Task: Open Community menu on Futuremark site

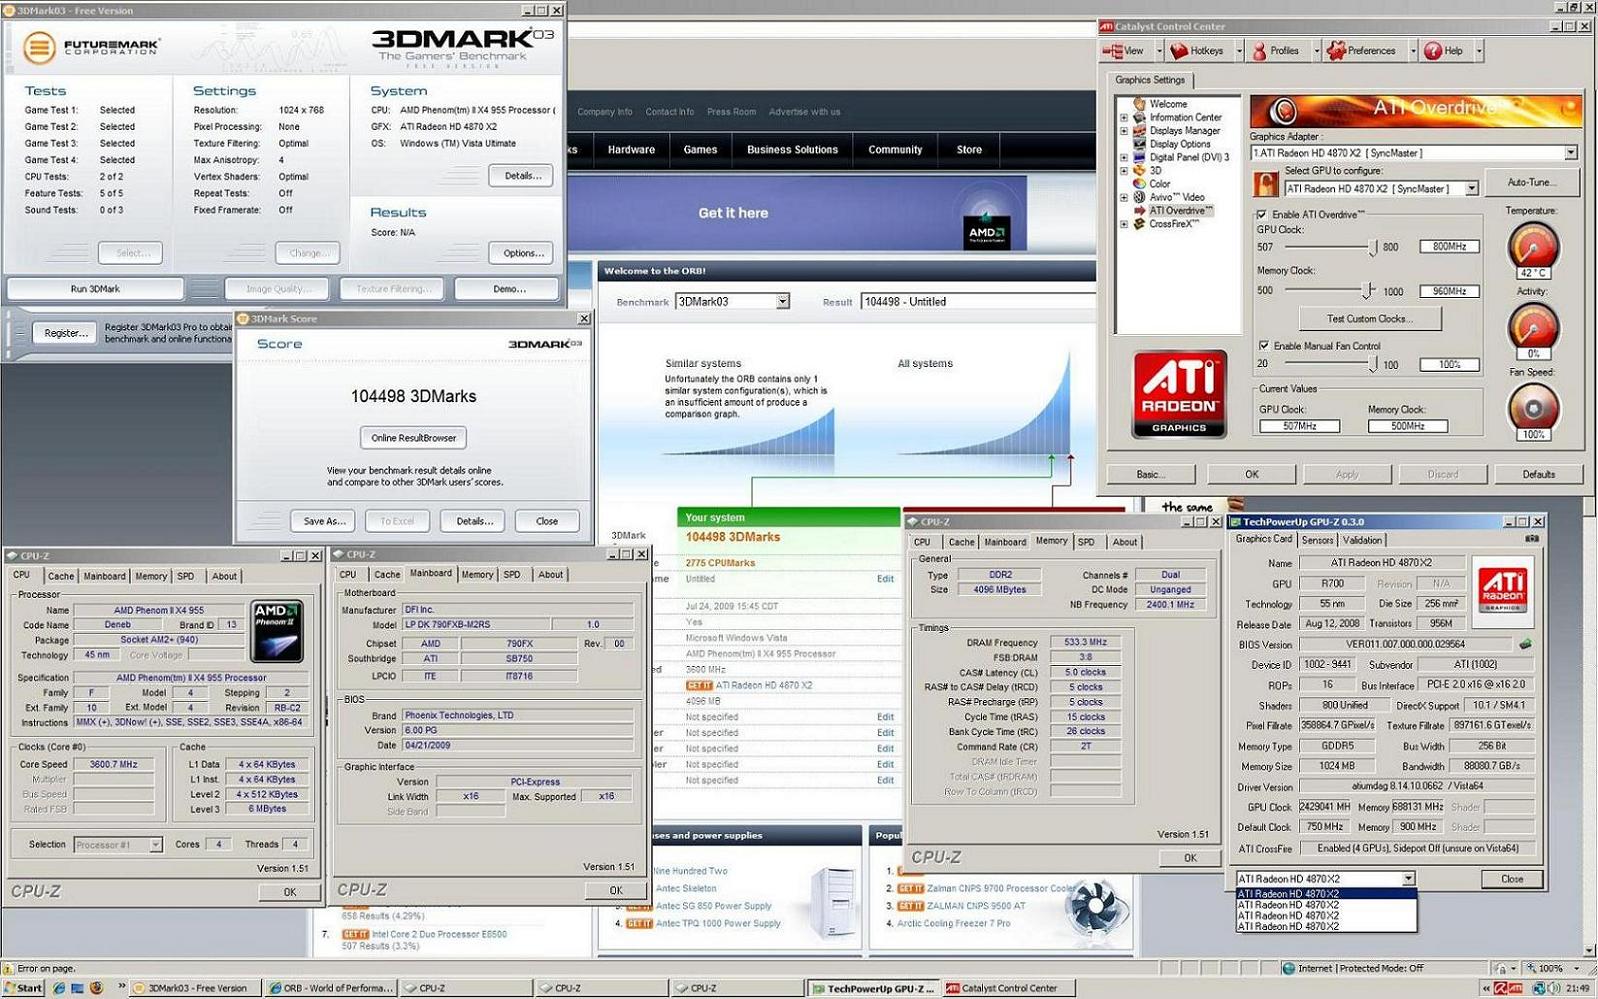Action: (895, 149)
